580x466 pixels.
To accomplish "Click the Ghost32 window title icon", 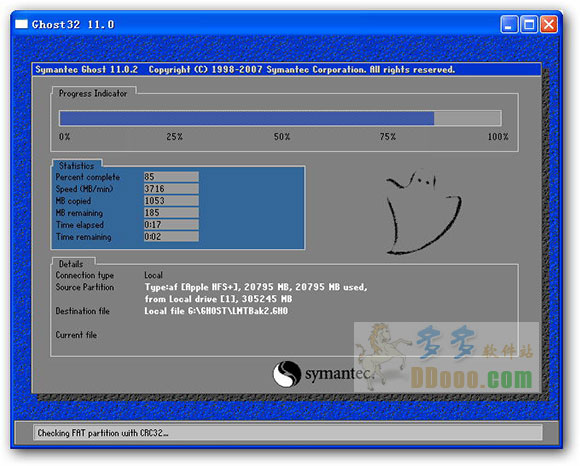I will (21, 24).
